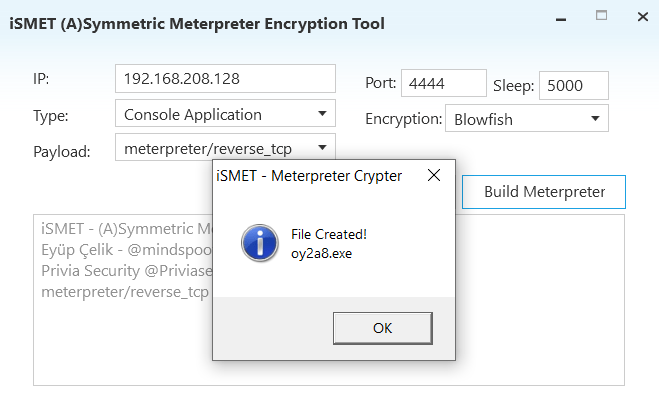Click the File Created! message text

pos(329,234)
